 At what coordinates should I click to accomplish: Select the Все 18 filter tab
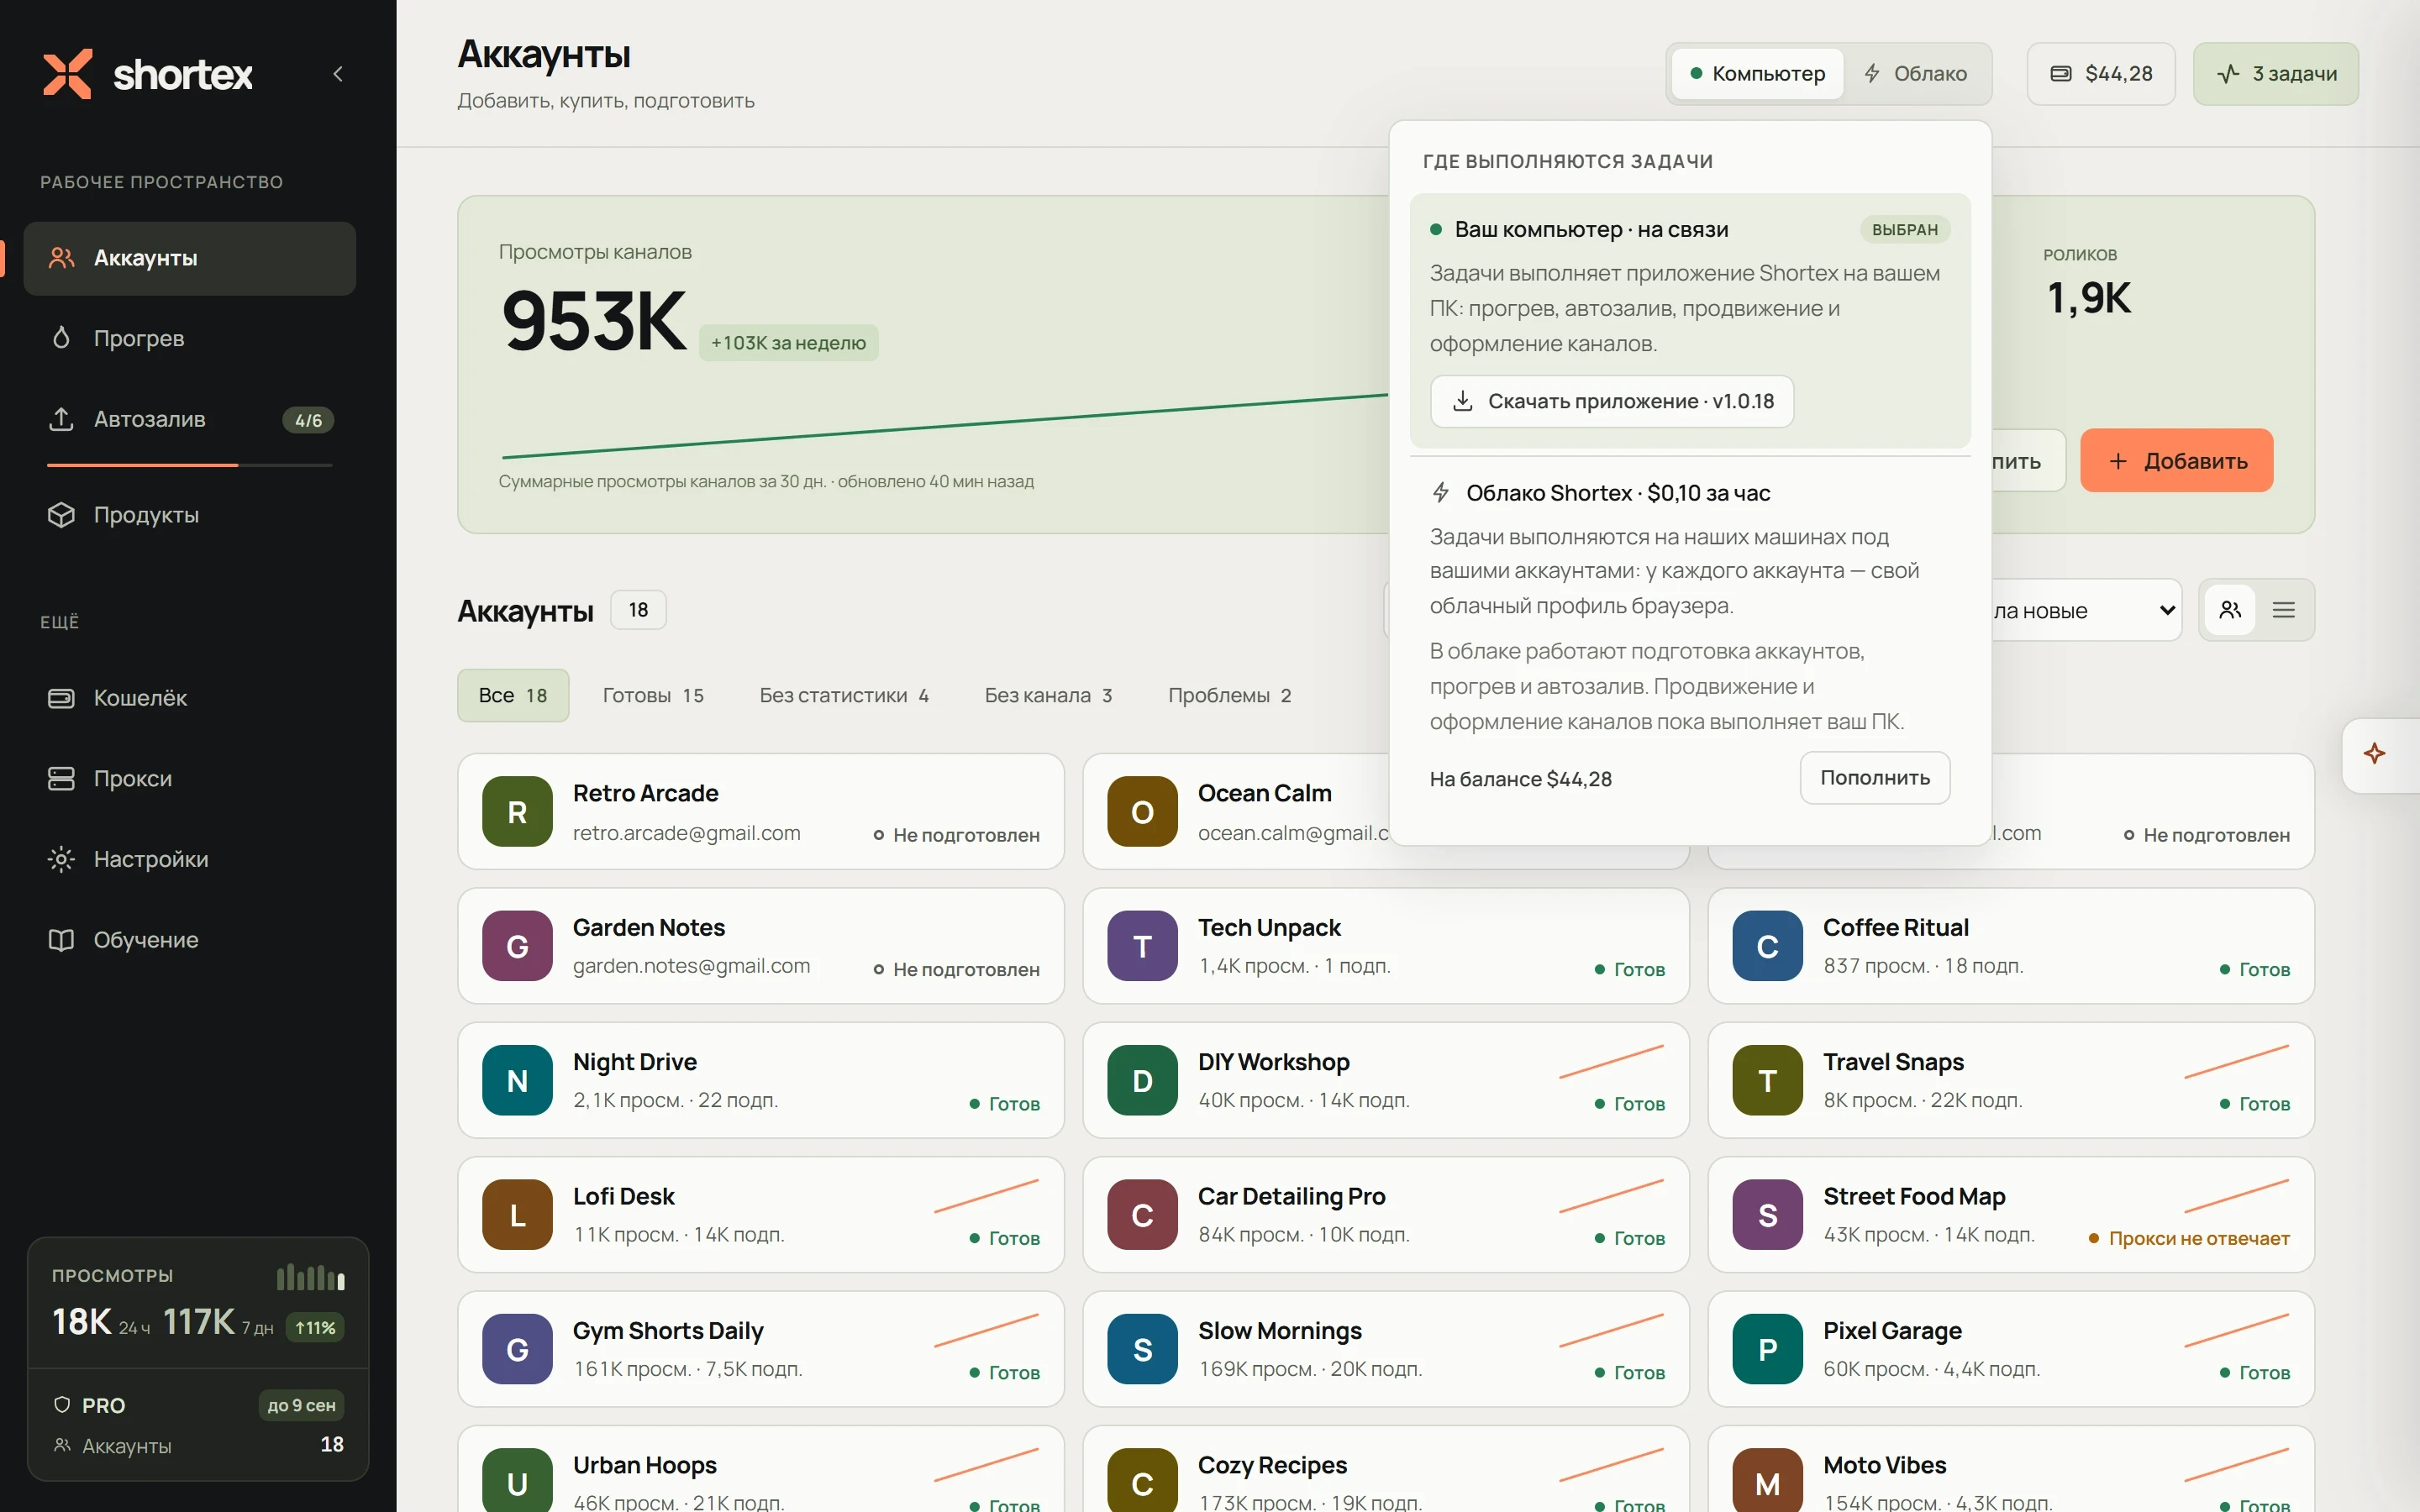(x=513, y=695)
